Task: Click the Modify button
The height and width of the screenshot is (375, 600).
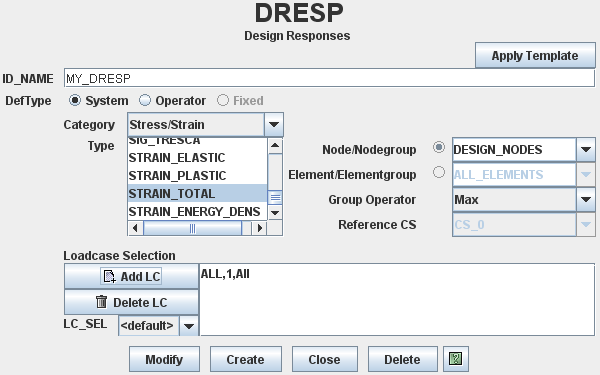Action: [164, 359]
